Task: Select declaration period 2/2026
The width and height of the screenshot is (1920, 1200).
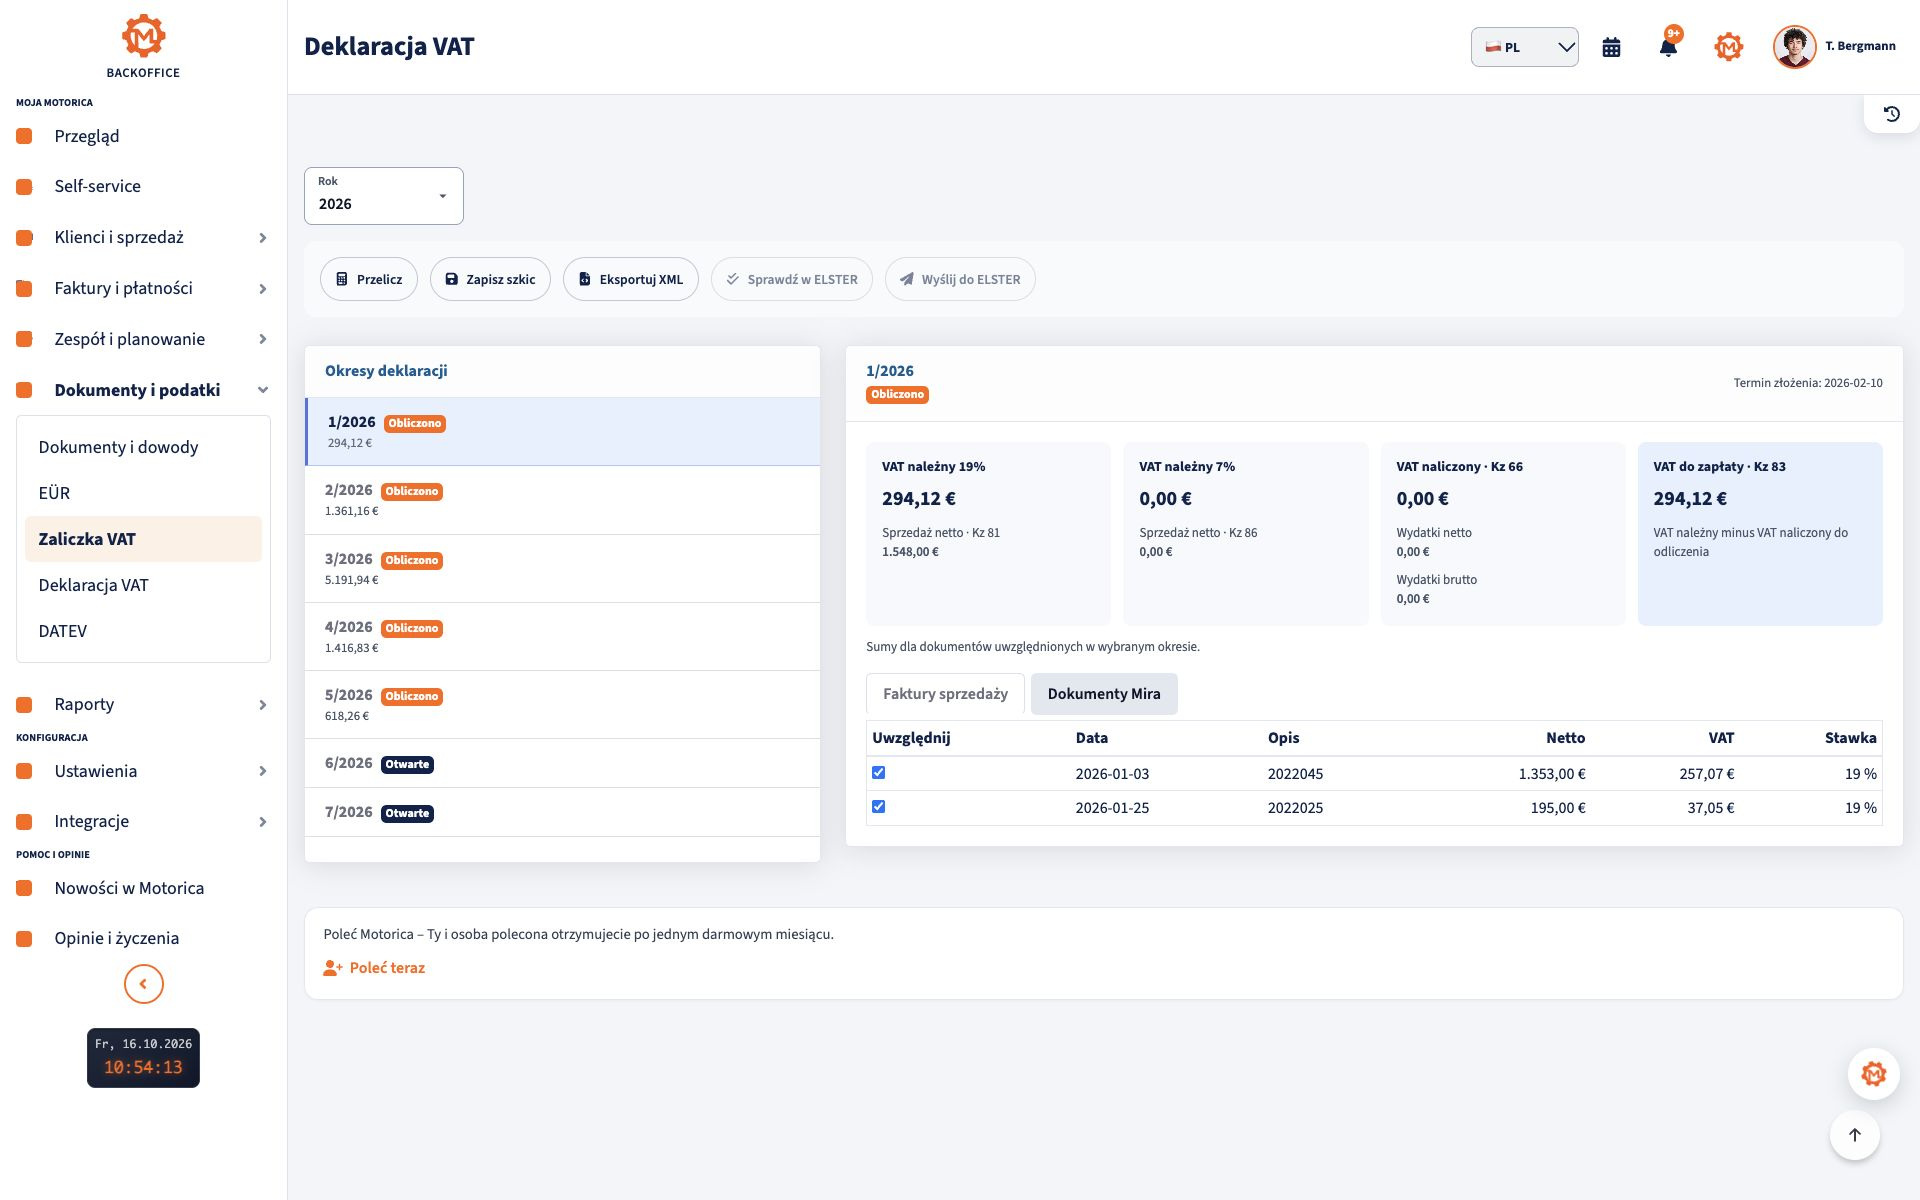Action: pyautogui.click(x=562, y=500)
